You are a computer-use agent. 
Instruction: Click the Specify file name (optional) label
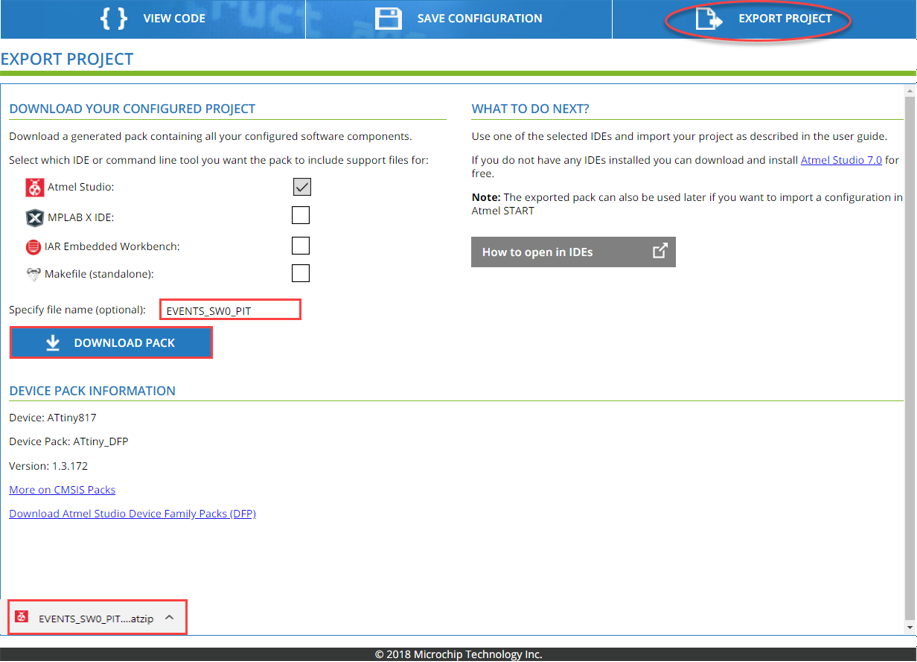pyautogui.click(x=77, y=309)
